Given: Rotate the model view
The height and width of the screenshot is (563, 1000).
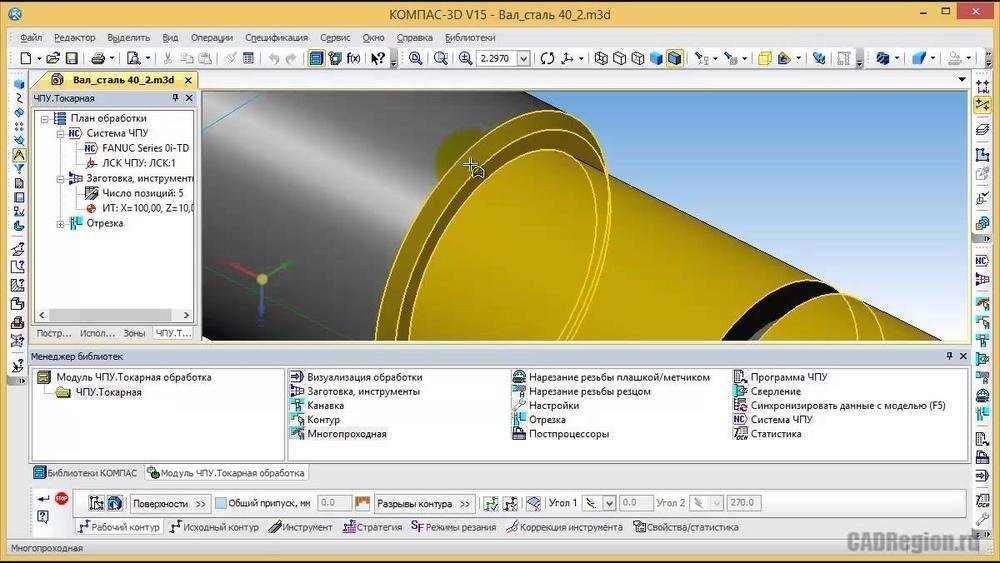Looking at the screenshot, I should coord(547,58).
